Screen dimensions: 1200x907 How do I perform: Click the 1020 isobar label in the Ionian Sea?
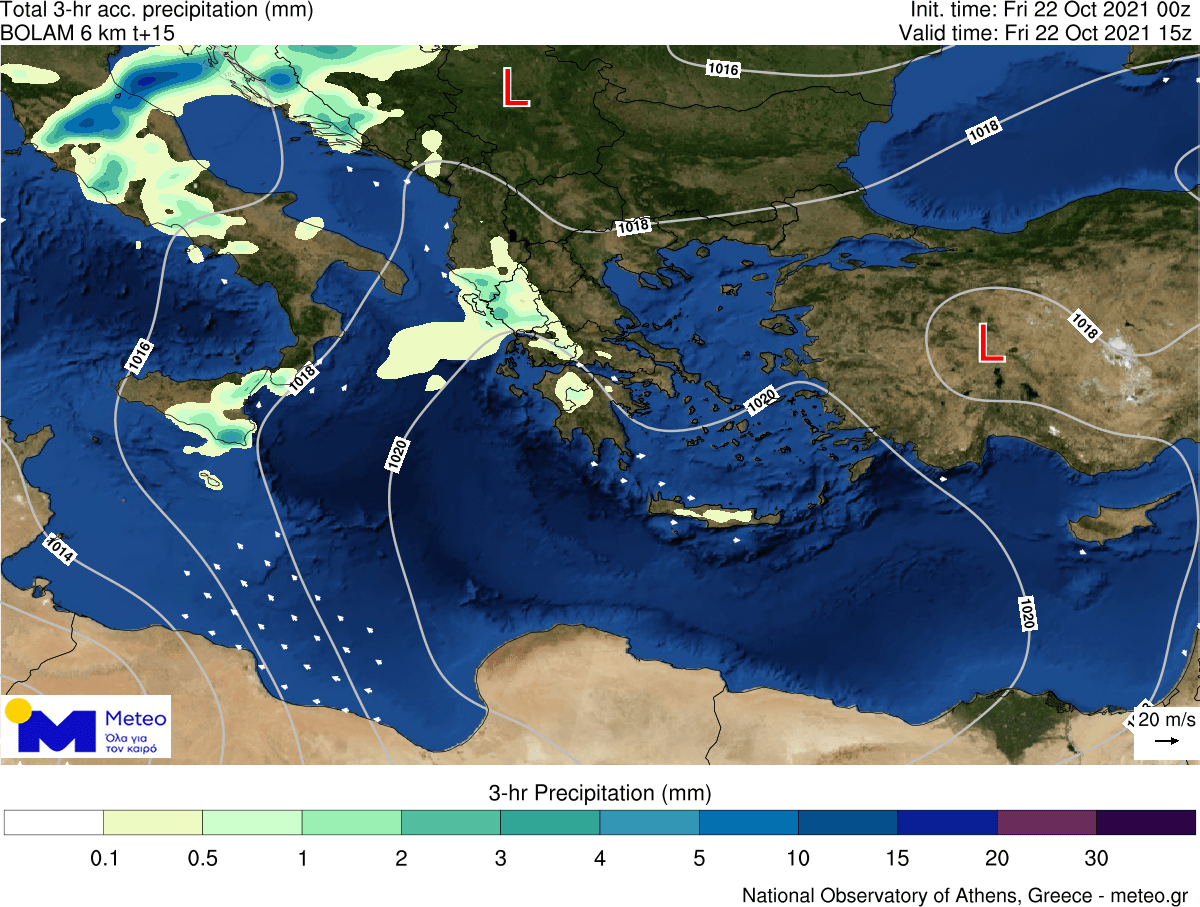(396, 455)
